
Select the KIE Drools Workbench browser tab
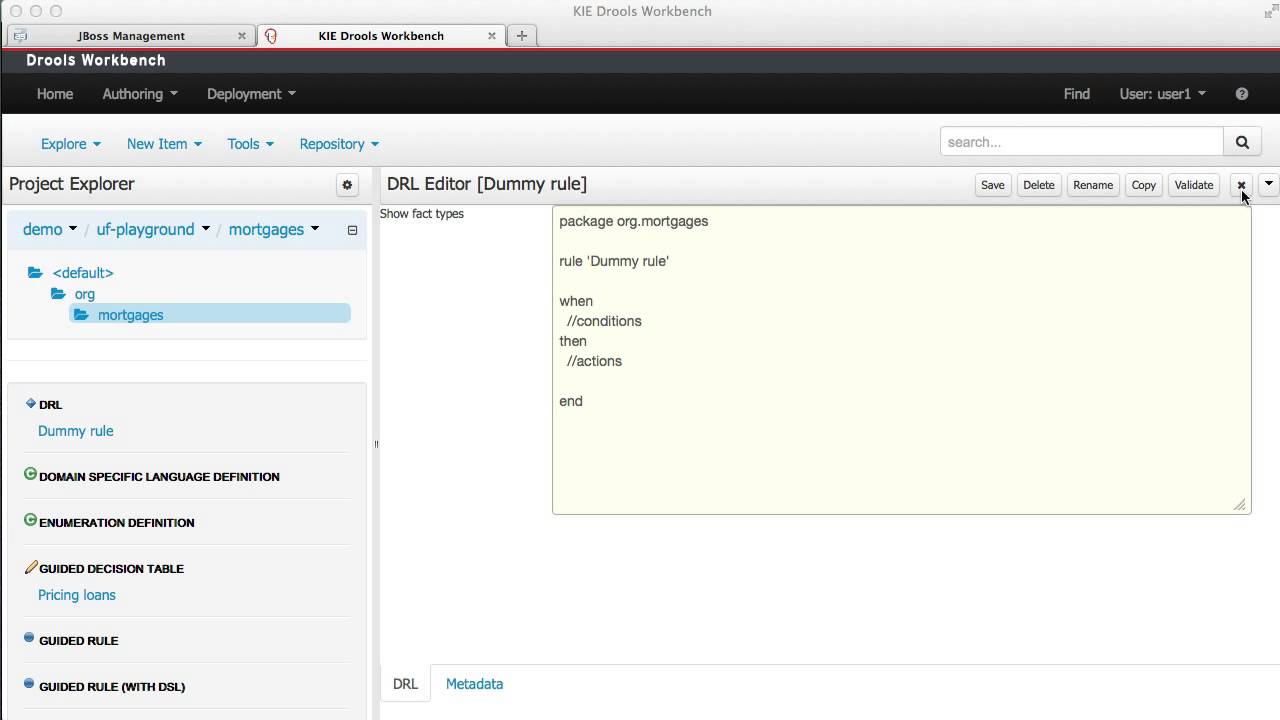(381, 35)
